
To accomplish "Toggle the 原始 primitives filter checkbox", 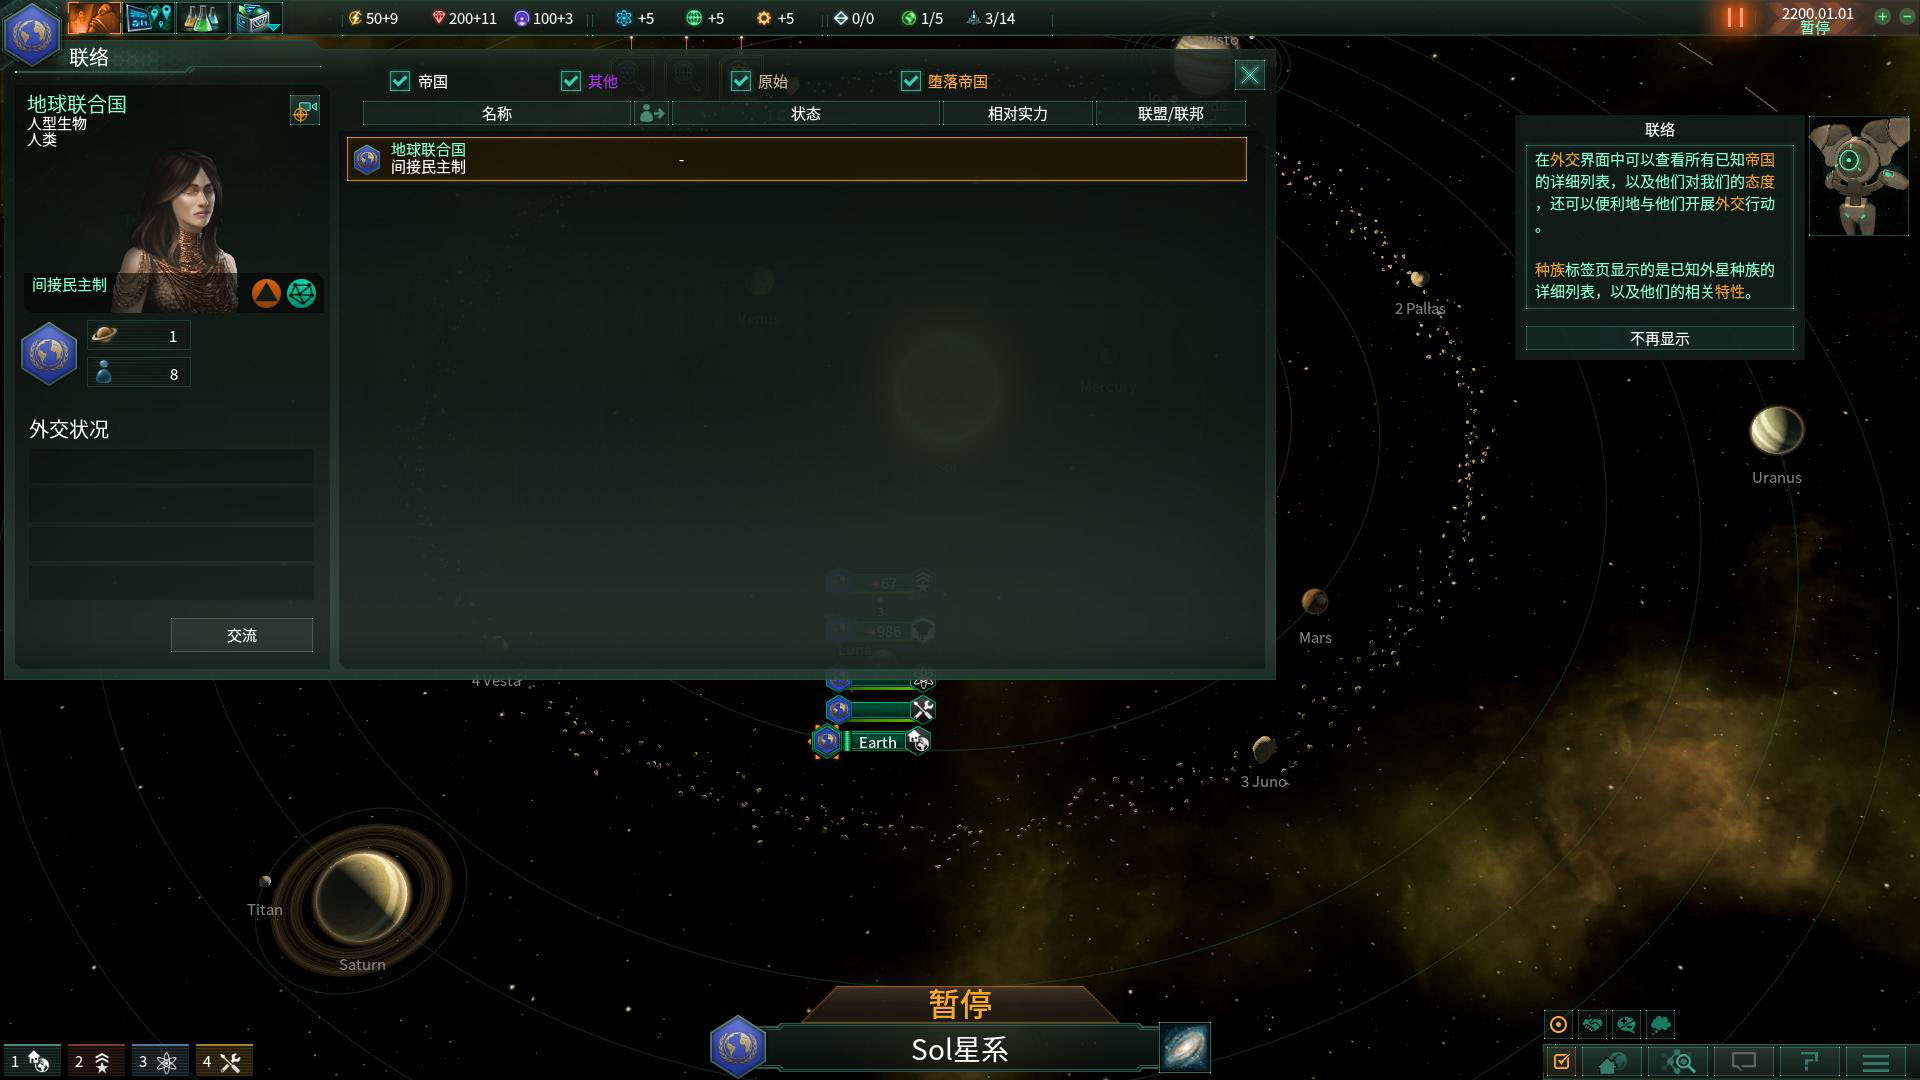I will 741,80.
